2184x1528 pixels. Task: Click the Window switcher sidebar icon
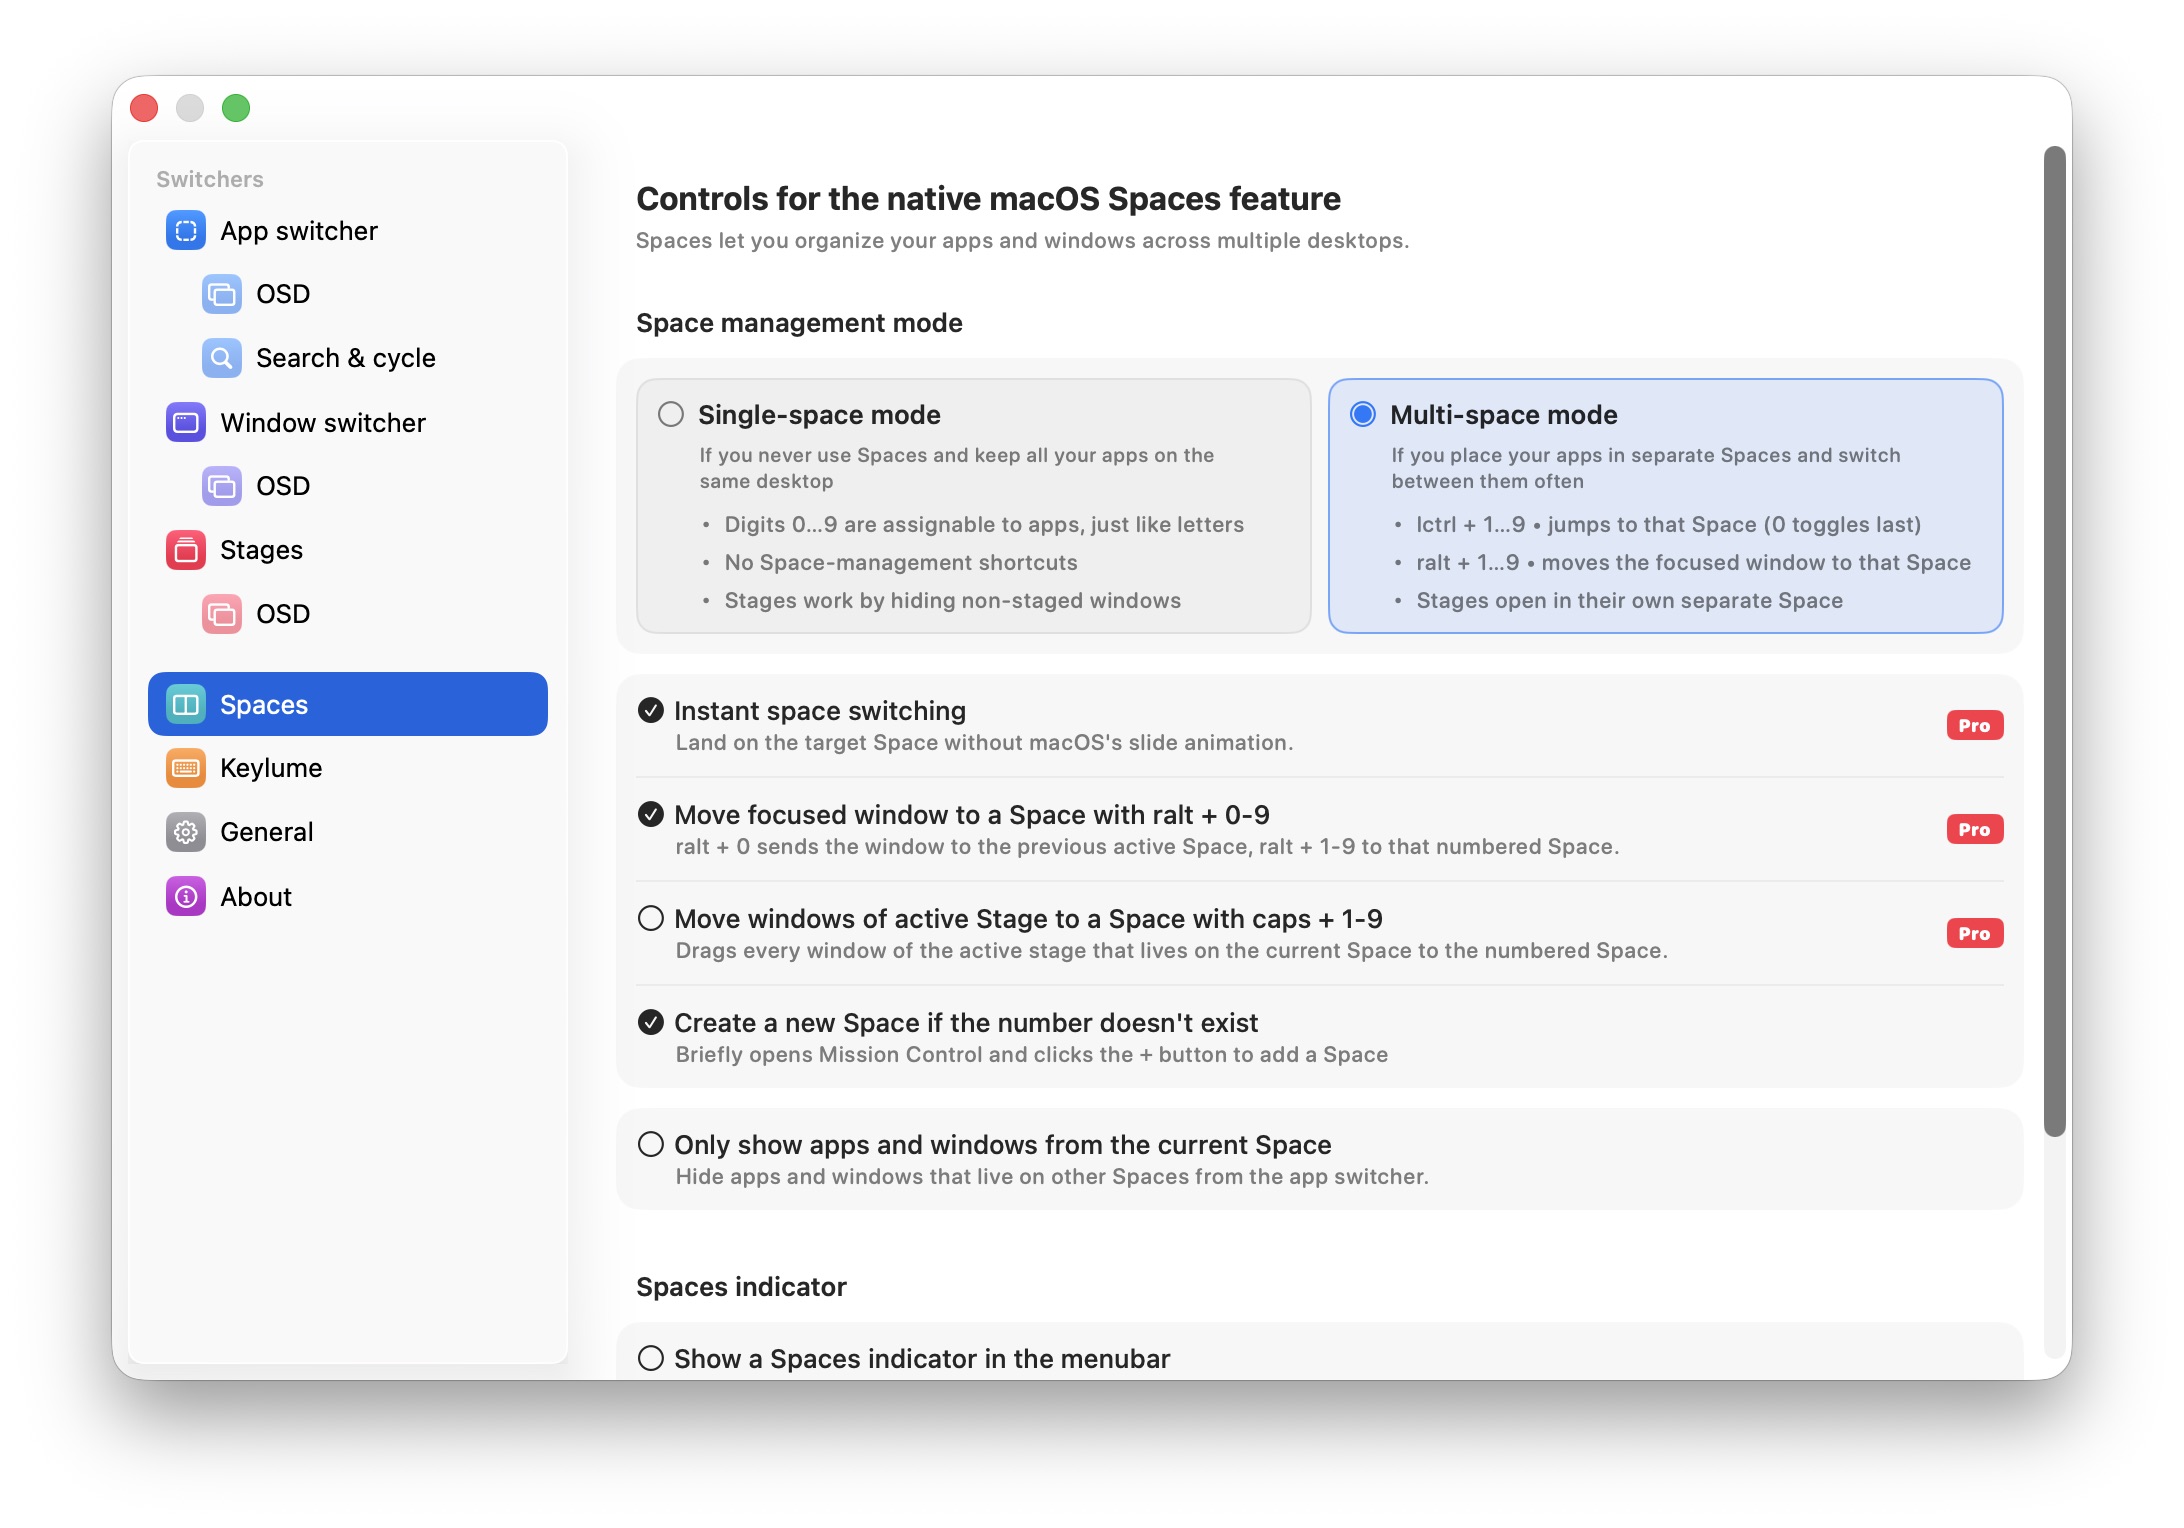click(186, 423)
